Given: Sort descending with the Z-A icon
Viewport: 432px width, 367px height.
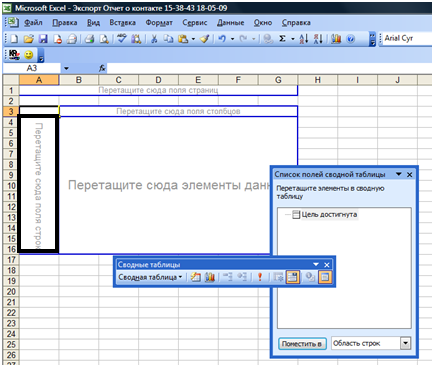Looking at the screenshot, I should click(x=318, y=39).
